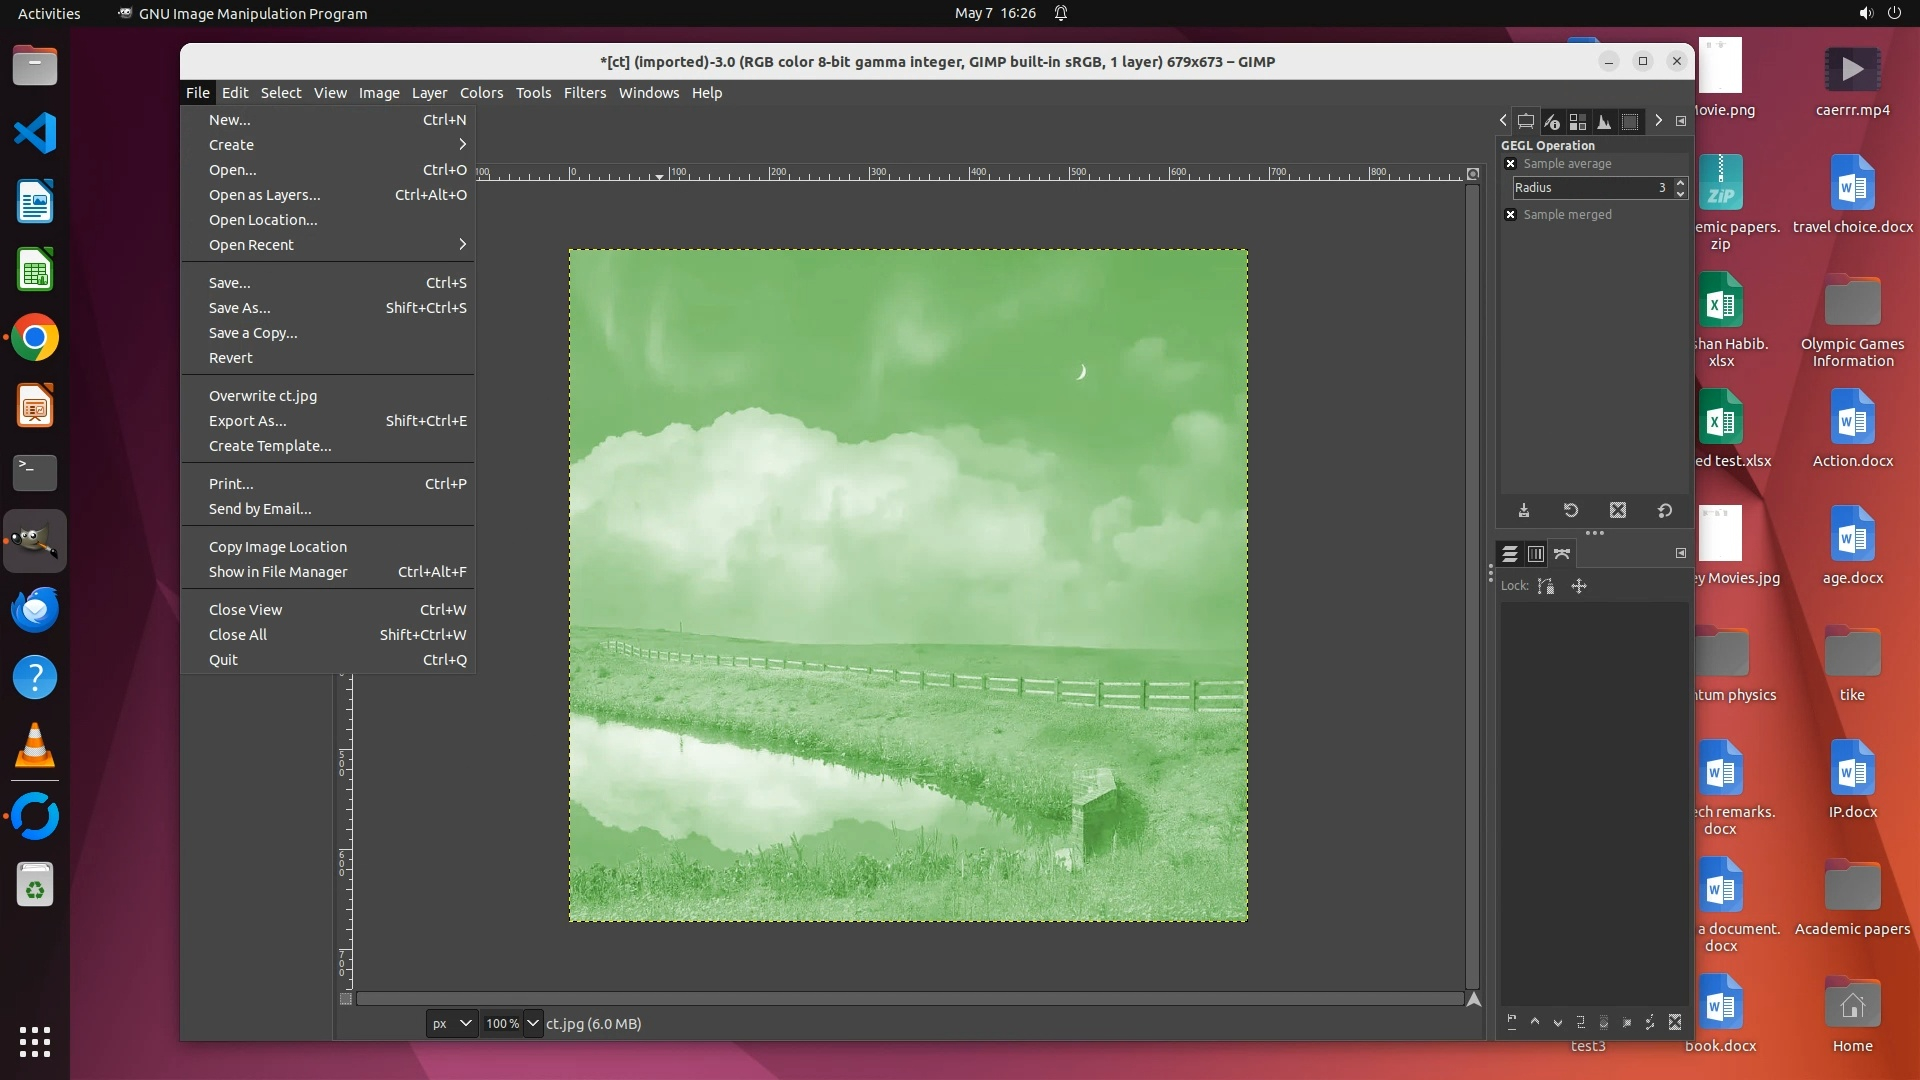
Task: Increase the Radius stepper value
Action: tap(1681, 182)
